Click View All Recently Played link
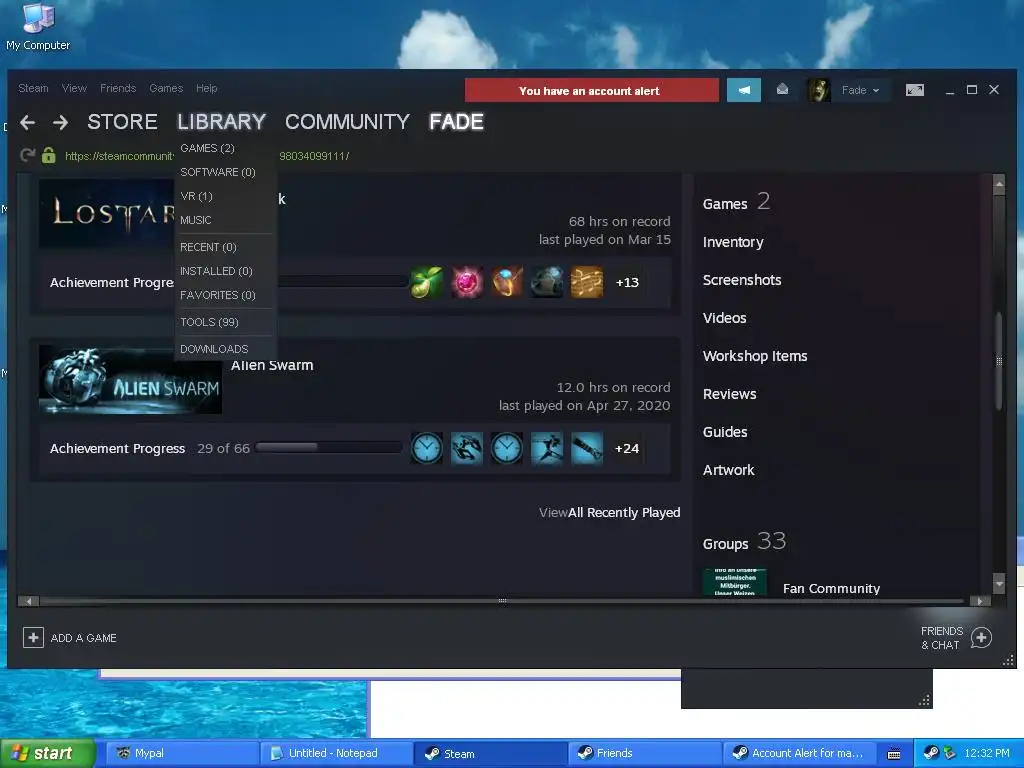This screenshot has height=768, width=1024. (609, 513)
